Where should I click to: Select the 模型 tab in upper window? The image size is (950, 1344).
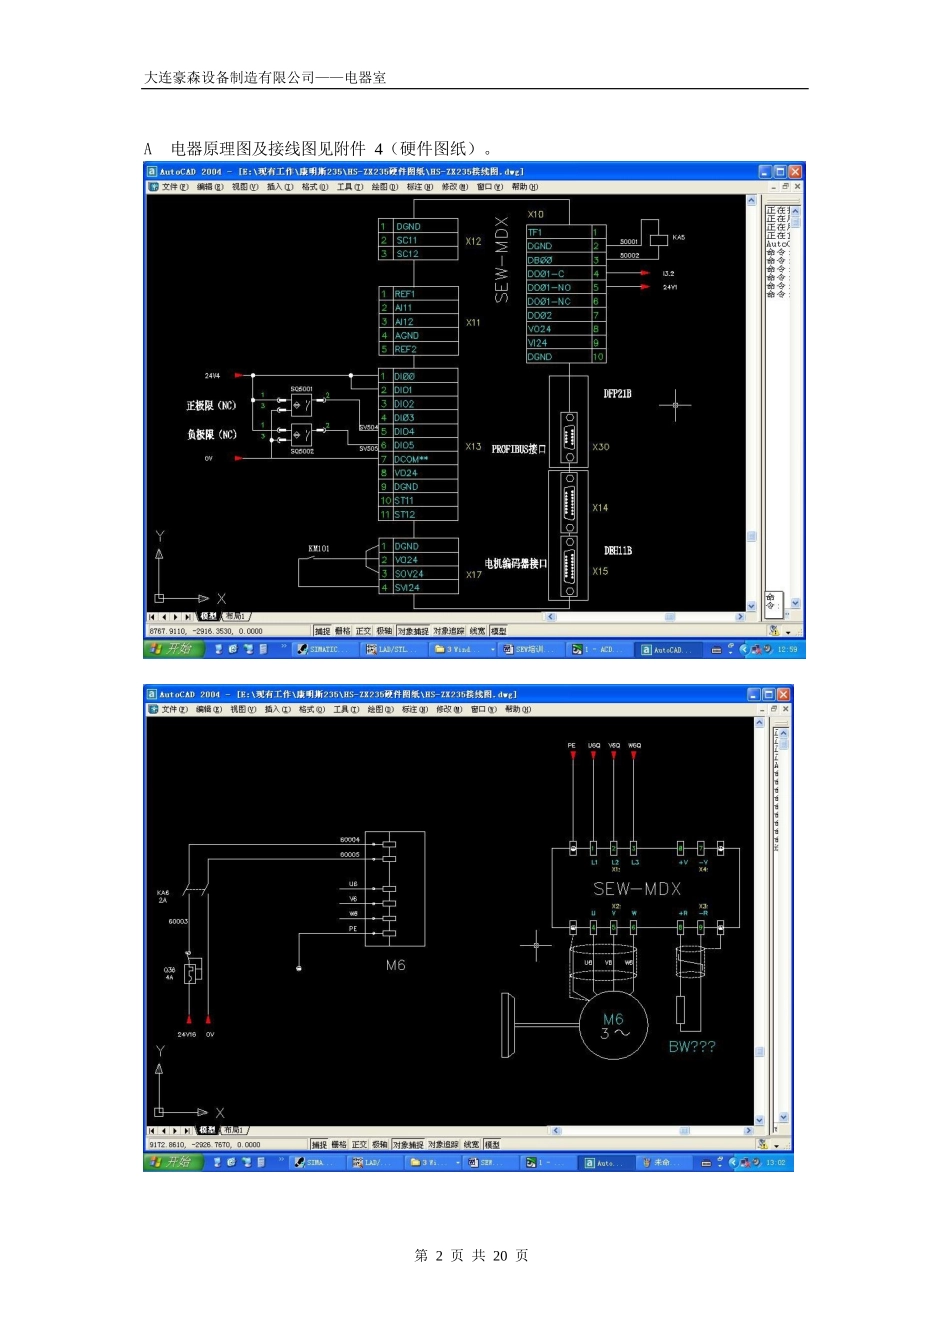(209, 617)
